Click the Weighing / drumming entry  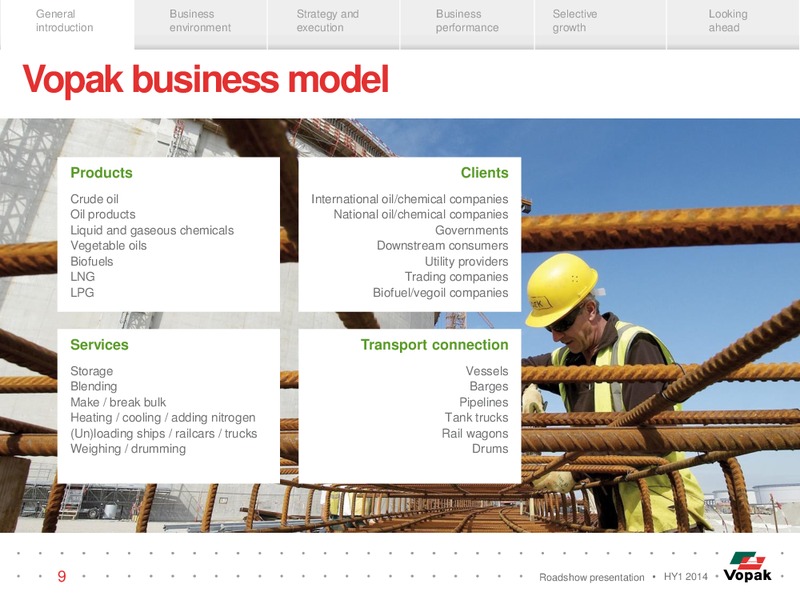(x=128, y=448)
